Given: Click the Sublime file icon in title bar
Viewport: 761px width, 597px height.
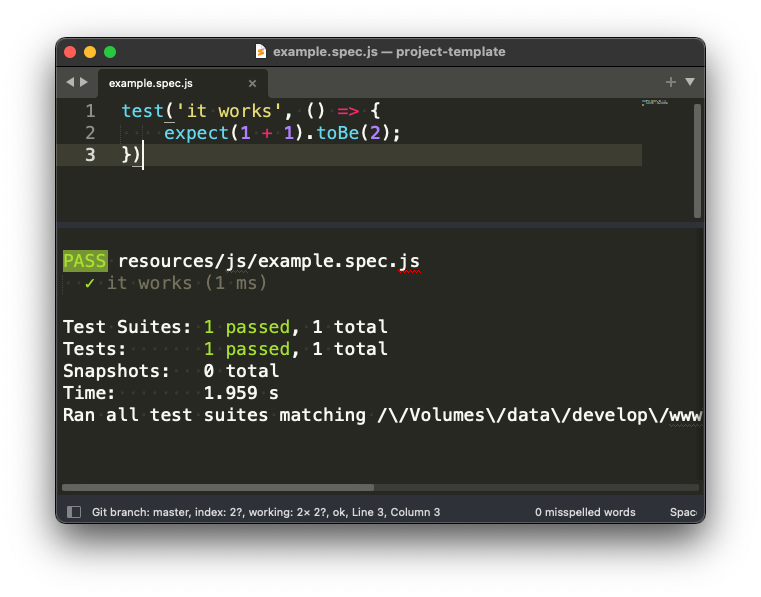Looking at the screenshot, I should tap(261, 51).
